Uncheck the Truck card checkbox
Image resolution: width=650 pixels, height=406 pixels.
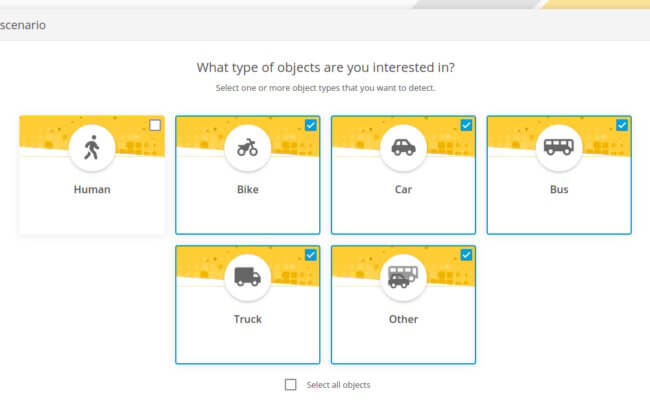[310, 255]
